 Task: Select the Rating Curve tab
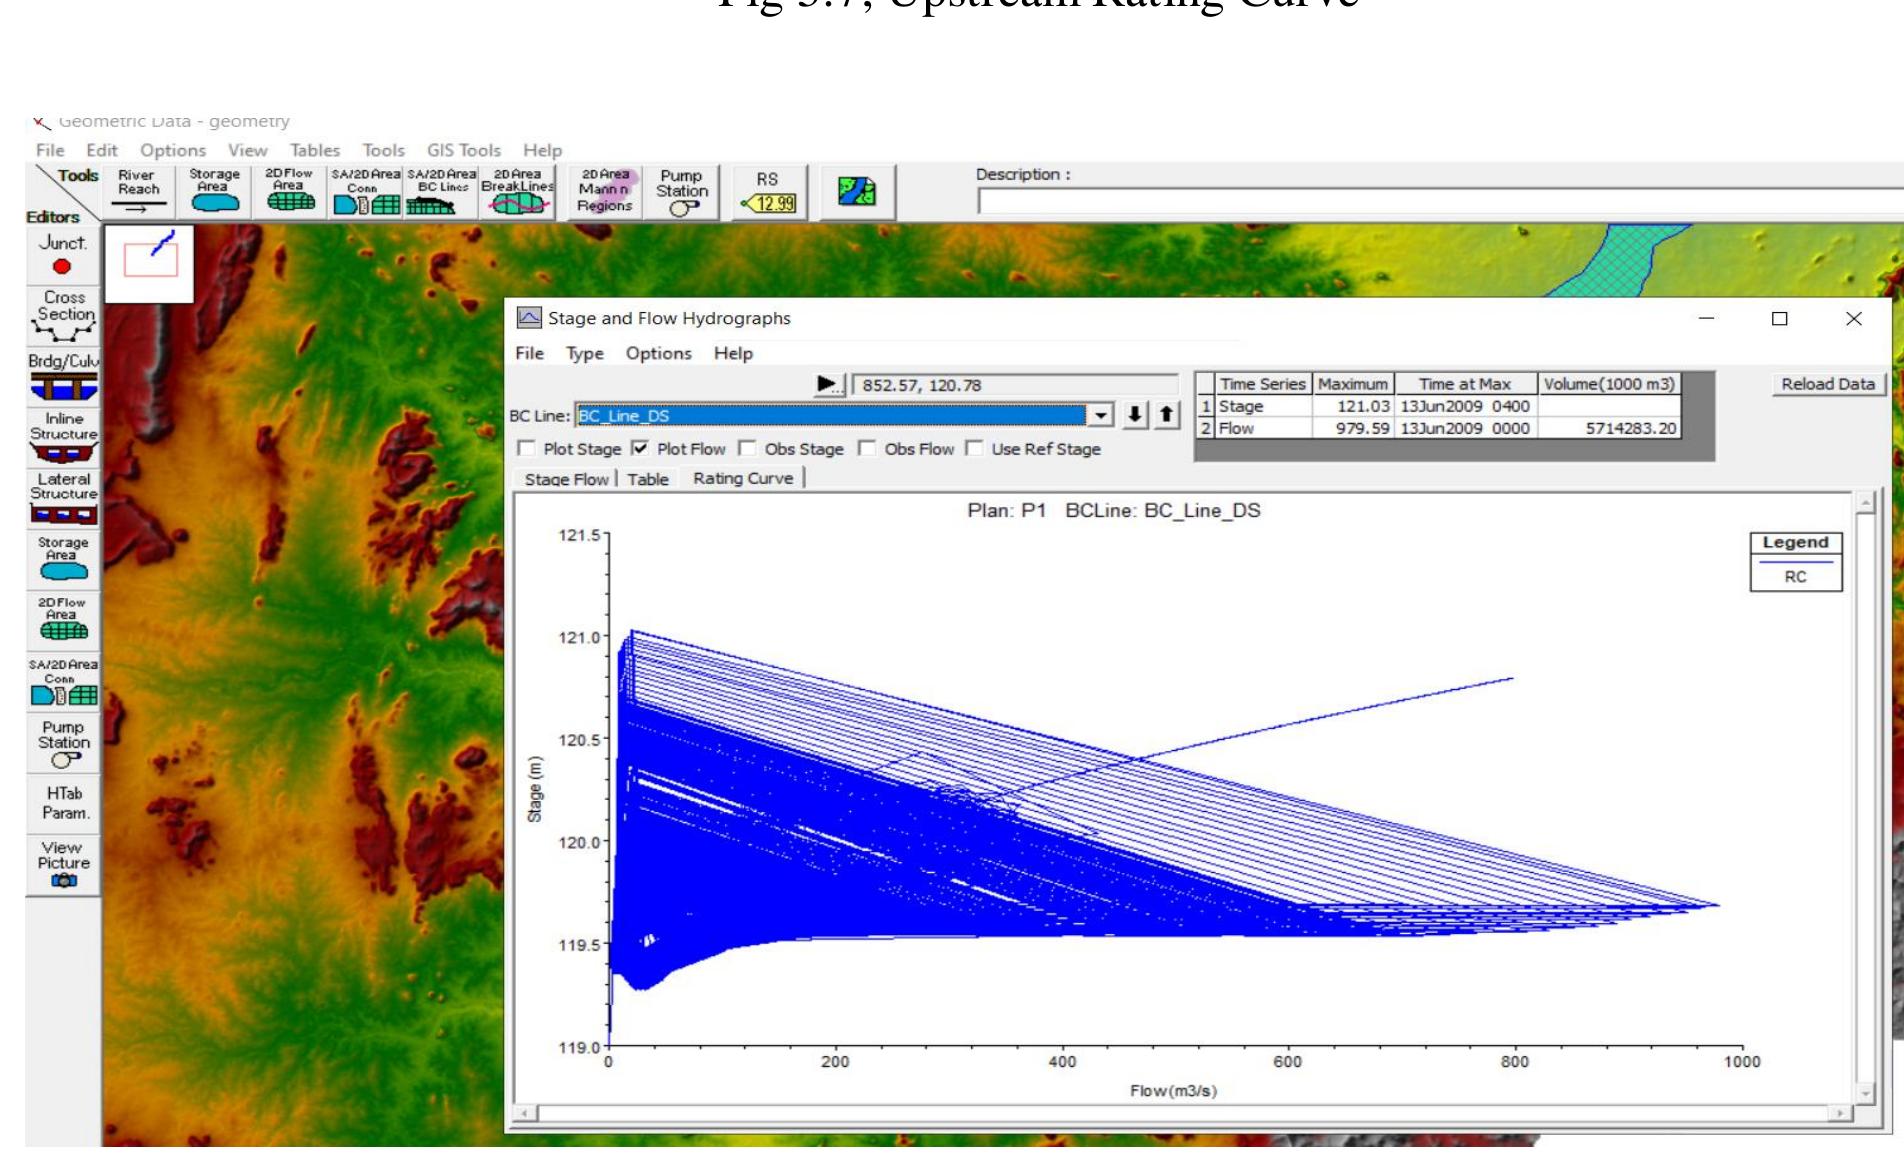pos(743,478)
